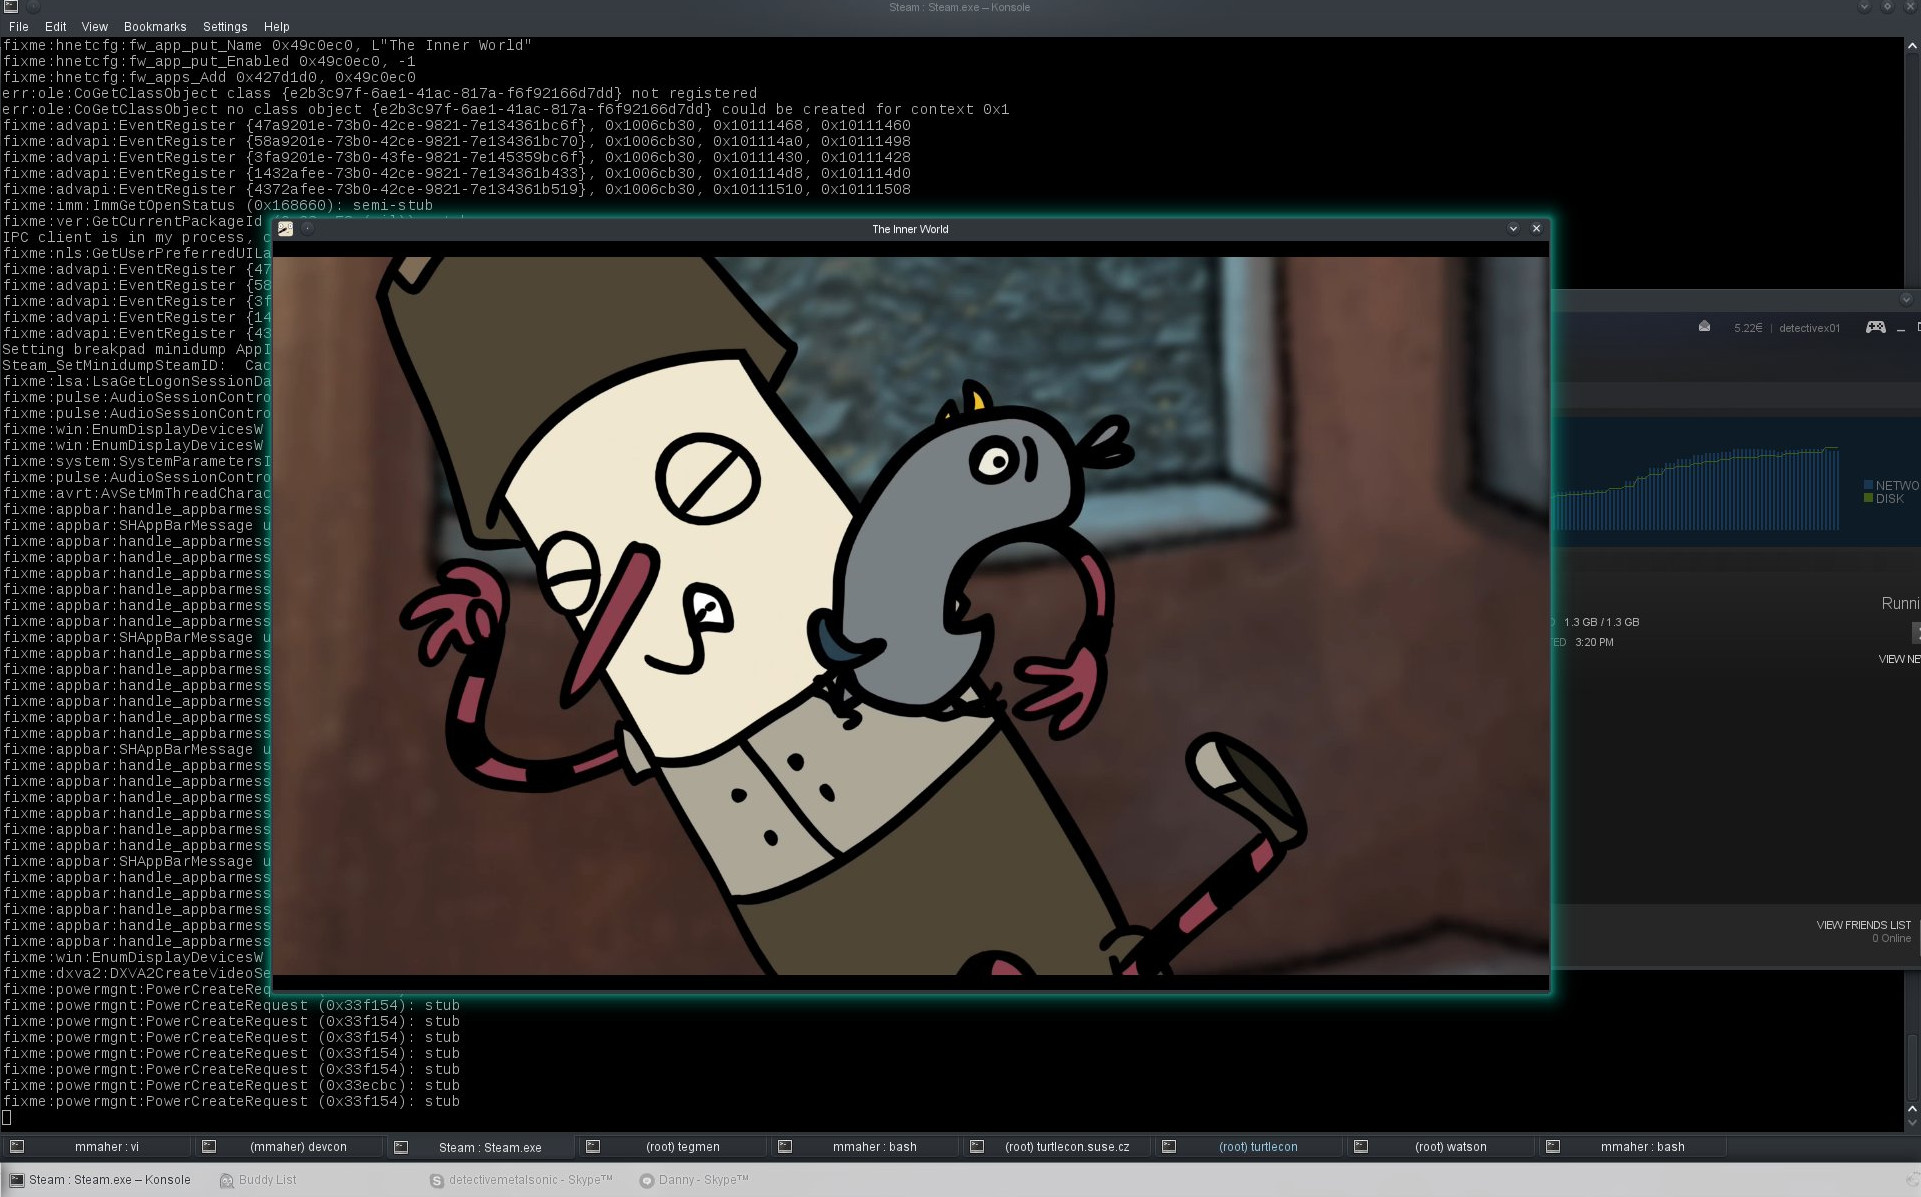This screenshot has height=1197, width=1921.
Task: Open the Settings menu in Konsole
Action: pyautogui.click(x=225, y=27)
